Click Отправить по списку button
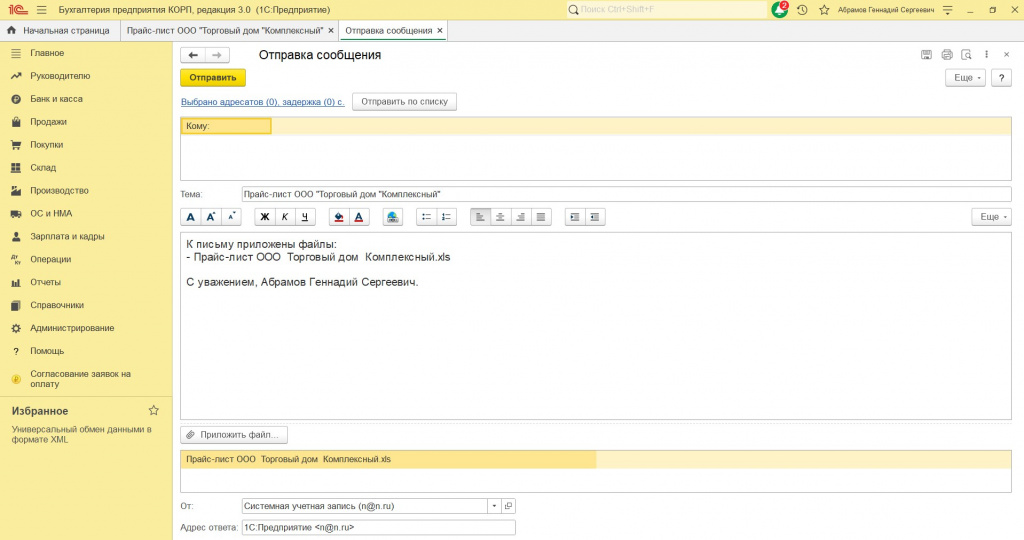Screen dimensions: 1024x540 click(404, 102)
